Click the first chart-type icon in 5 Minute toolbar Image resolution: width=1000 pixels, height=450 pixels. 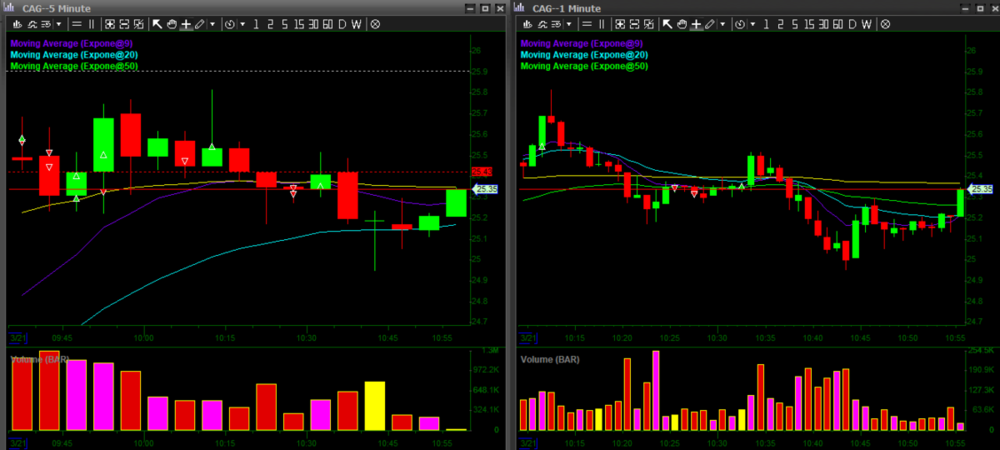pos(18,23)
